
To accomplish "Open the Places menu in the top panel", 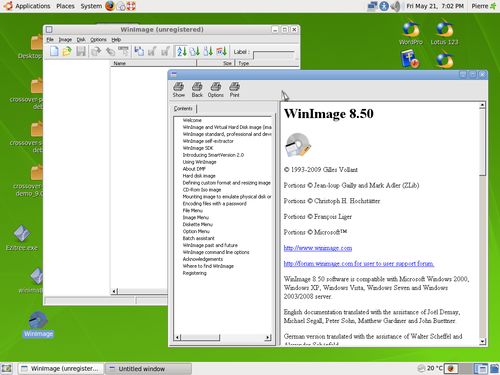I will point(65,6).
